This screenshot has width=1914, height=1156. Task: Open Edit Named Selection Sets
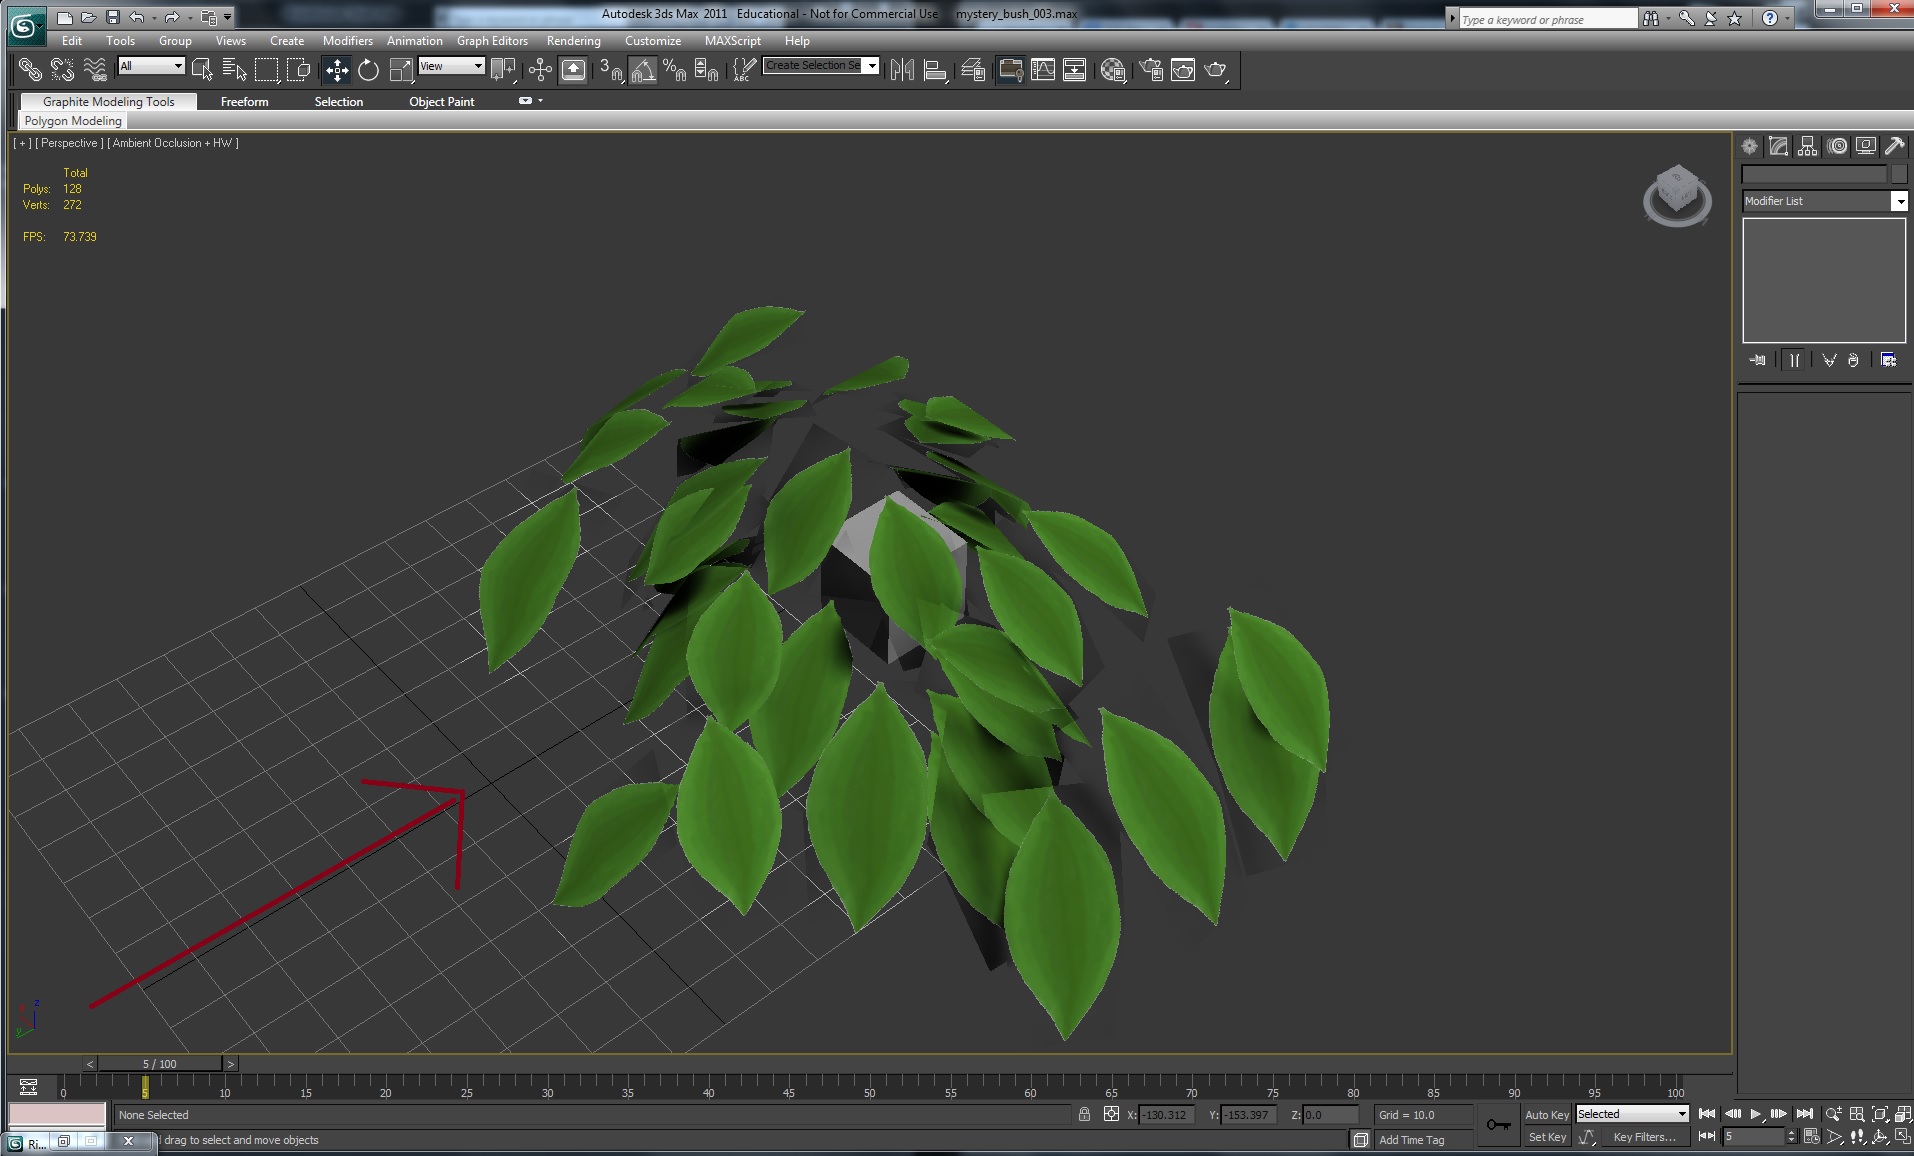click(743, 69)
